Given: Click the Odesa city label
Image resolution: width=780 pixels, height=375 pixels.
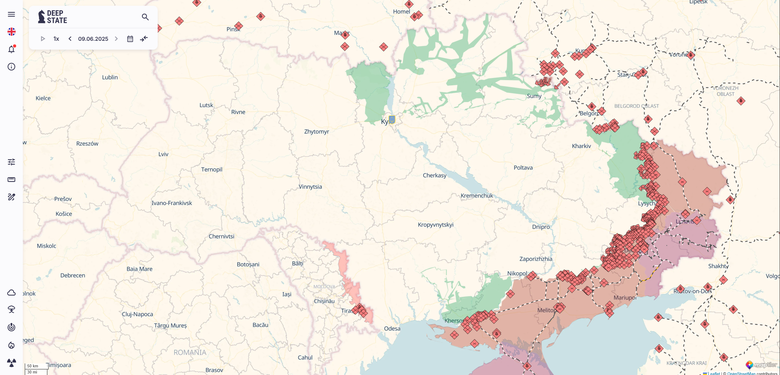Looking at the screenshot, I should pyautogui.click(x=392, y=329).
